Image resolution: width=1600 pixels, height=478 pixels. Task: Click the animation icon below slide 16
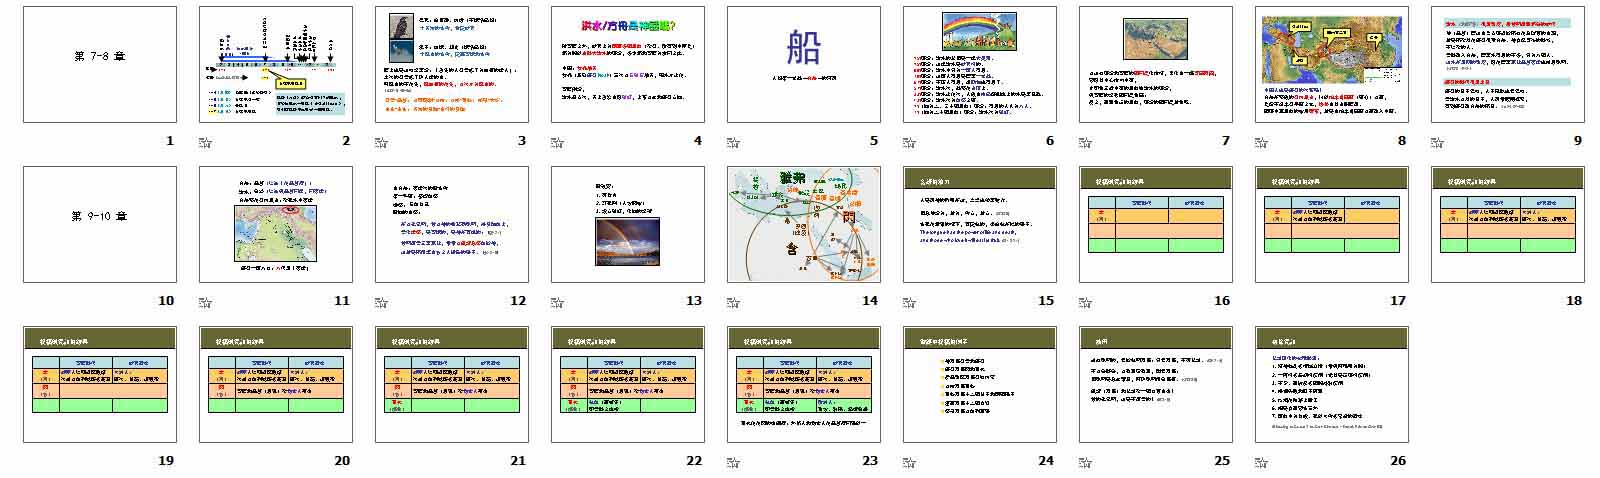pyautogui.click(x=1087, y=301)
